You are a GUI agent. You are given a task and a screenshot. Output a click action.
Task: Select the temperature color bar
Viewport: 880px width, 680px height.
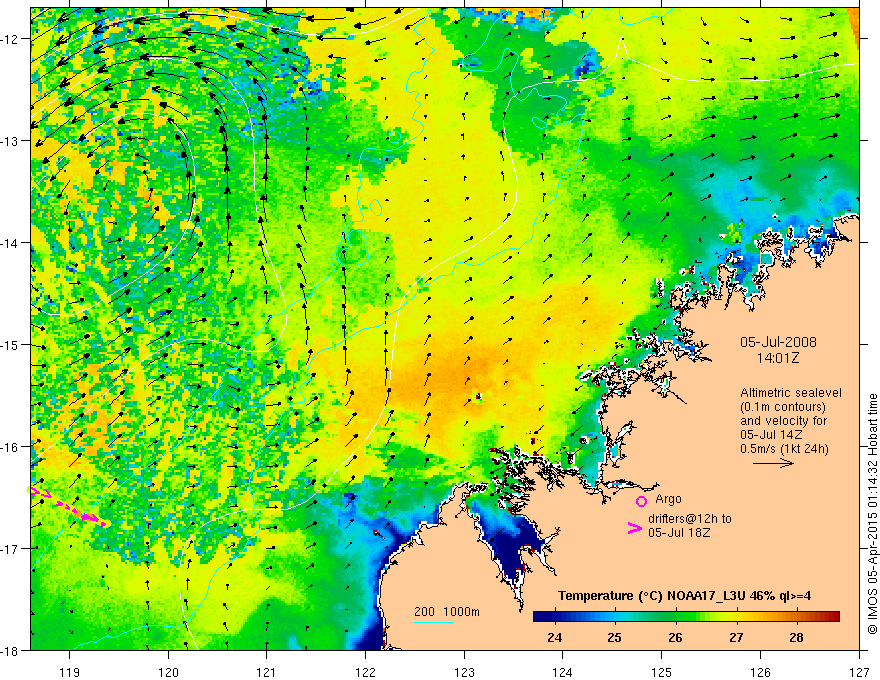(x=686, y=617)
